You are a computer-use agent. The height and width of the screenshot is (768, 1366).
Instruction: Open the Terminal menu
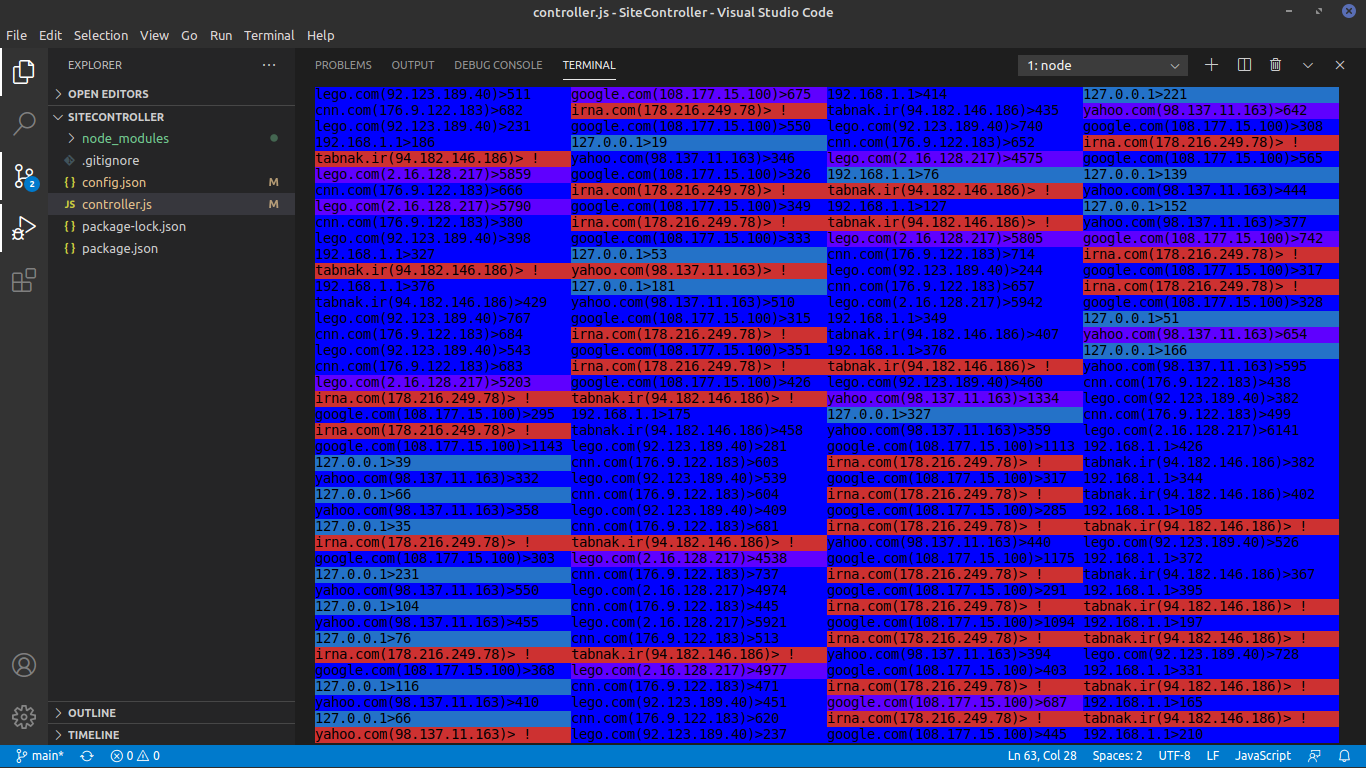click(269, 35)
